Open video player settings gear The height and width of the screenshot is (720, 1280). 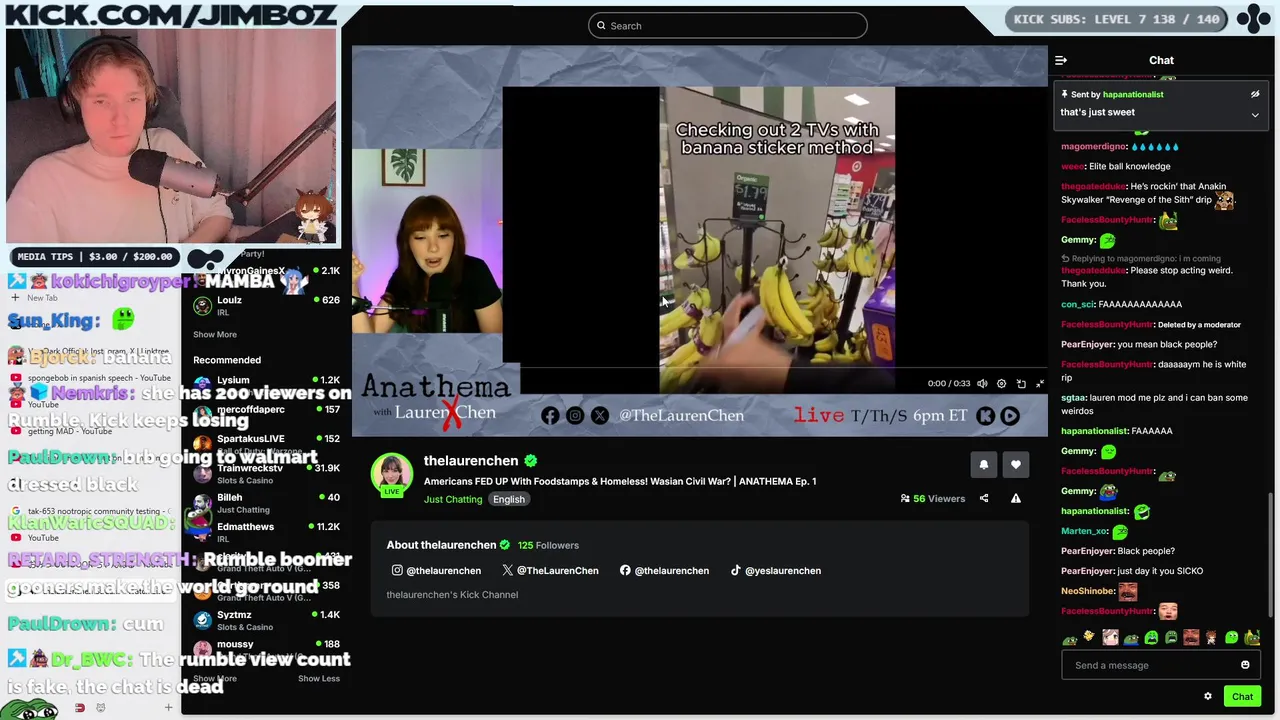tap(1001, 384)
